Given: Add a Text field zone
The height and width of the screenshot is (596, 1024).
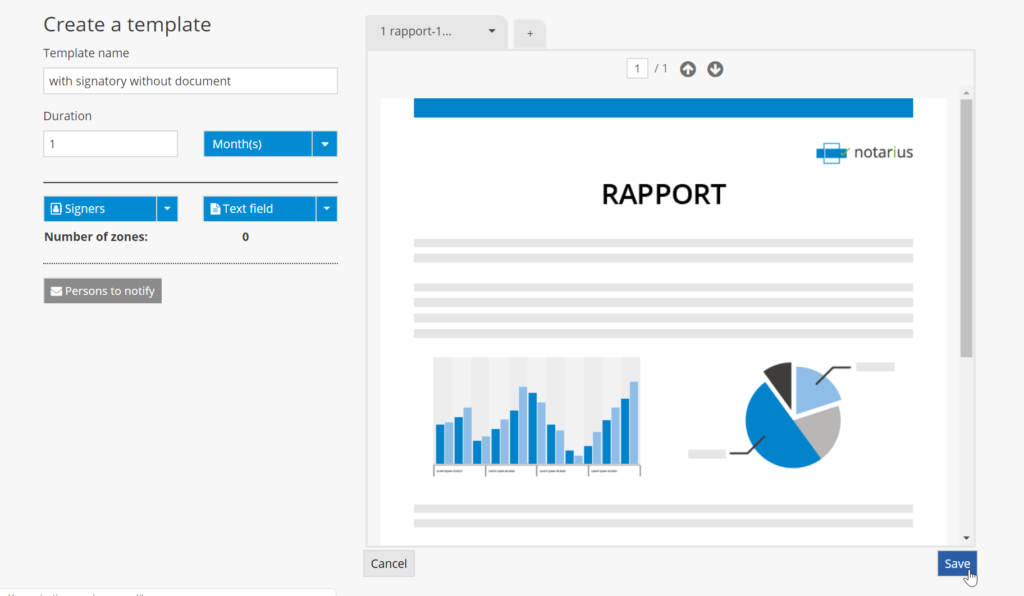Looking at the screenshot, I should 259,209.
